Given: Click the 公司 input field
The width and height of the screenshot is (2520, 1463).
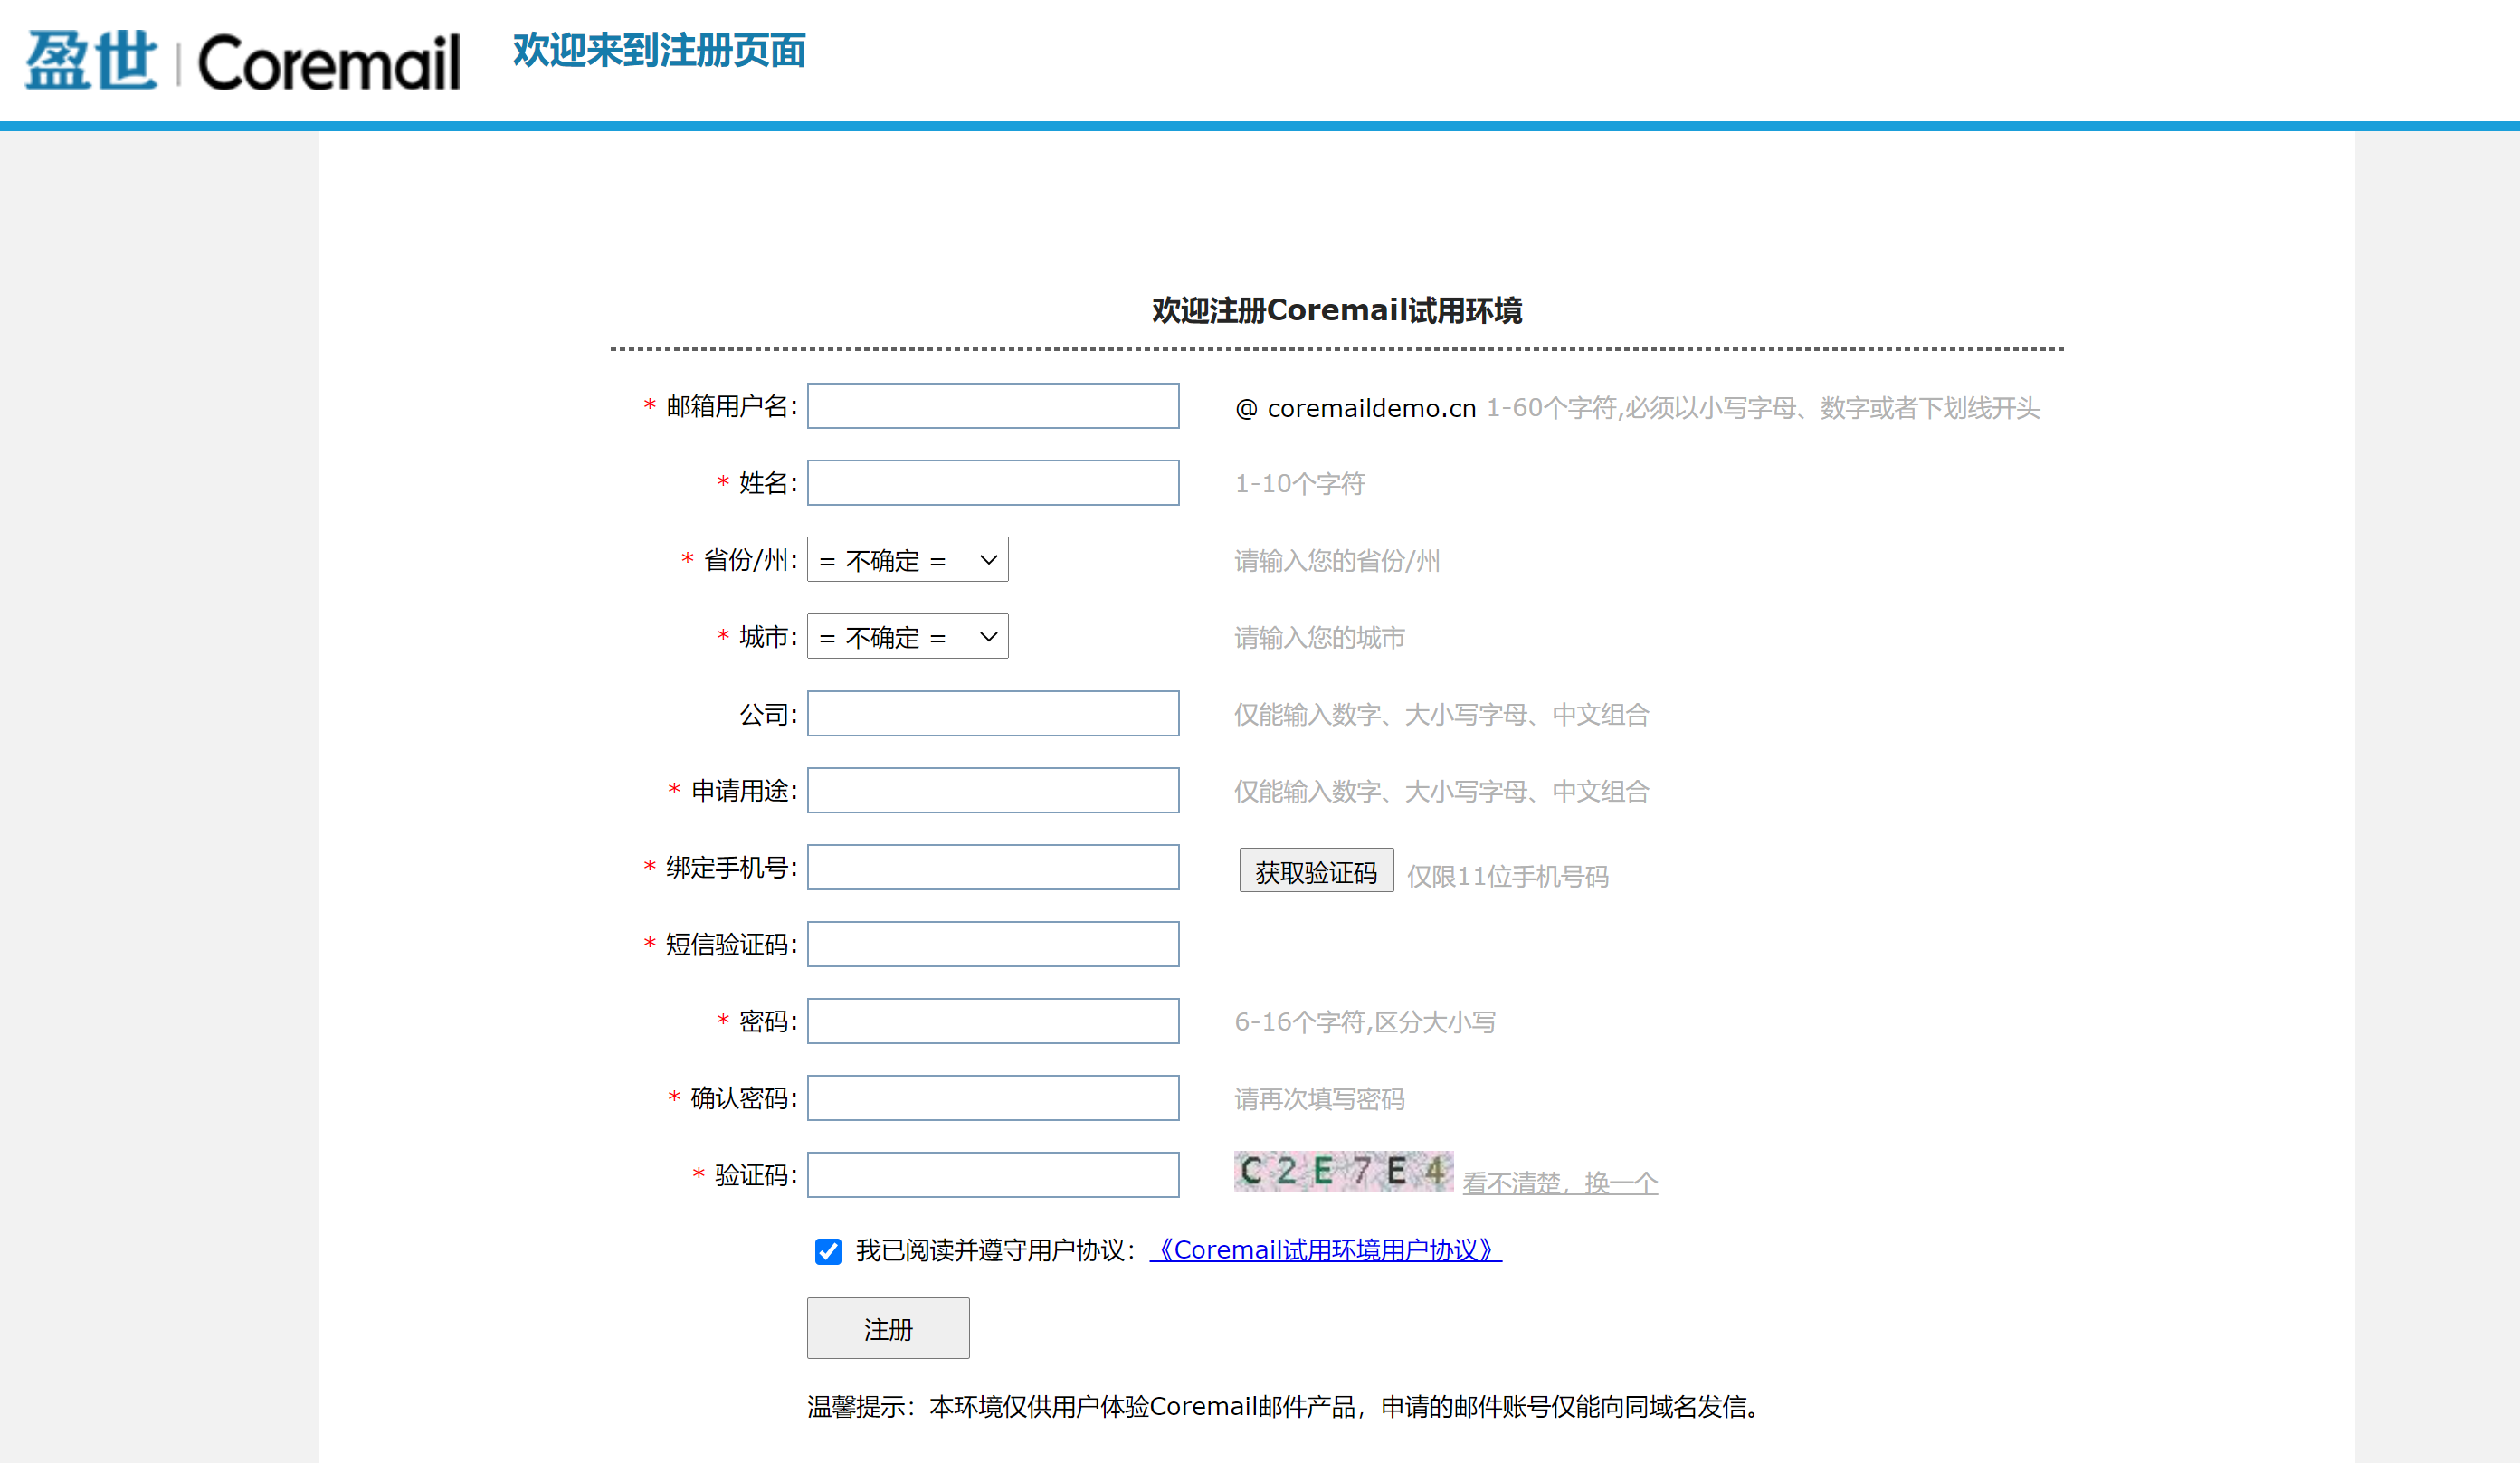Looking at the screenshot, I should [x=993, y=714].
